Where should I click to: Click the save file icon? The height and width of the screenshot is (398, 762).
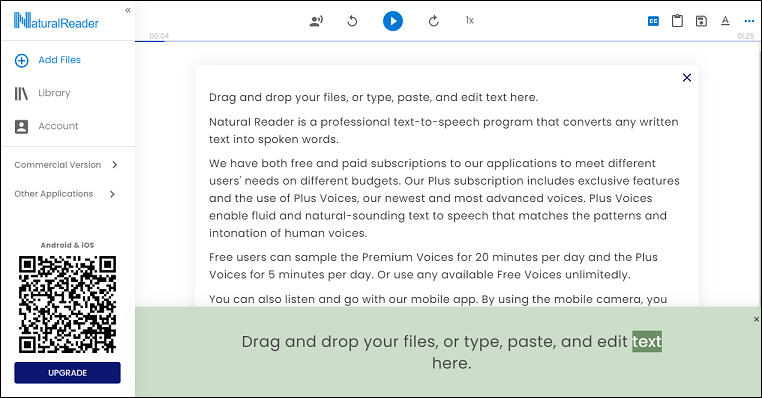(701, 21)
